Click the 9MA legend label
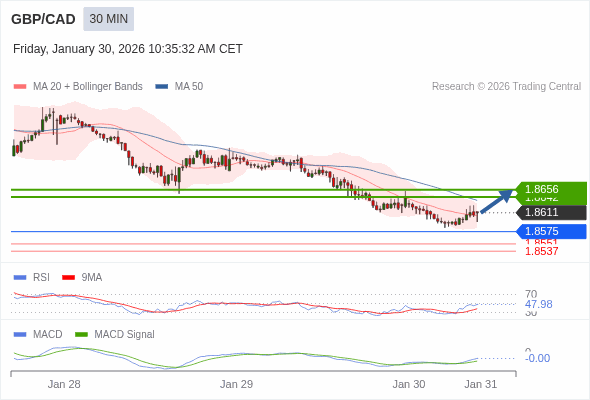The width and height of the screenshot is (590, 400). click(x=92, y=278)
